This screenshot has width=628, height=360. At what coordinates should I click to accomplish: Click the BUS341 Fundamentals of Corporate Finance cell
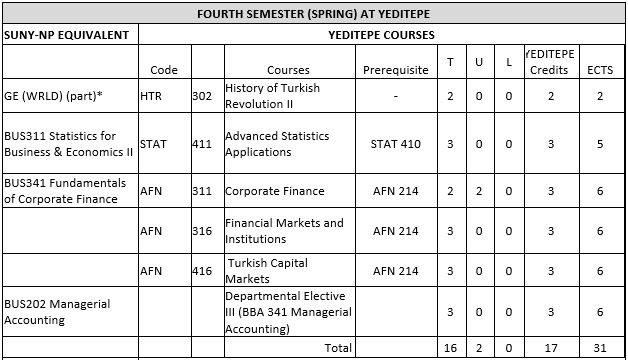(x=70, y=191)
